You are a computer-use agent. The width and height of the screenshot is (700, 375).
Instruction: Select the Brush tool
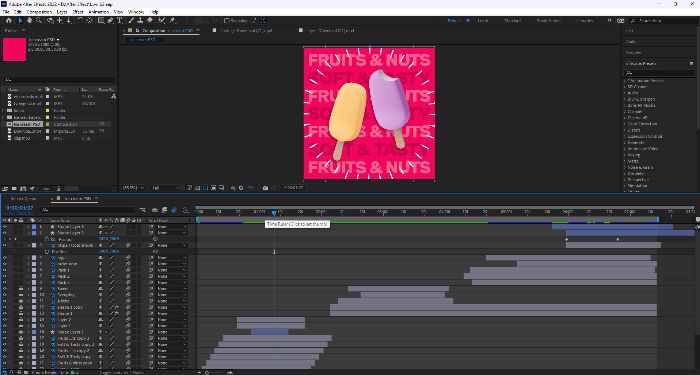tap(131, 21)
